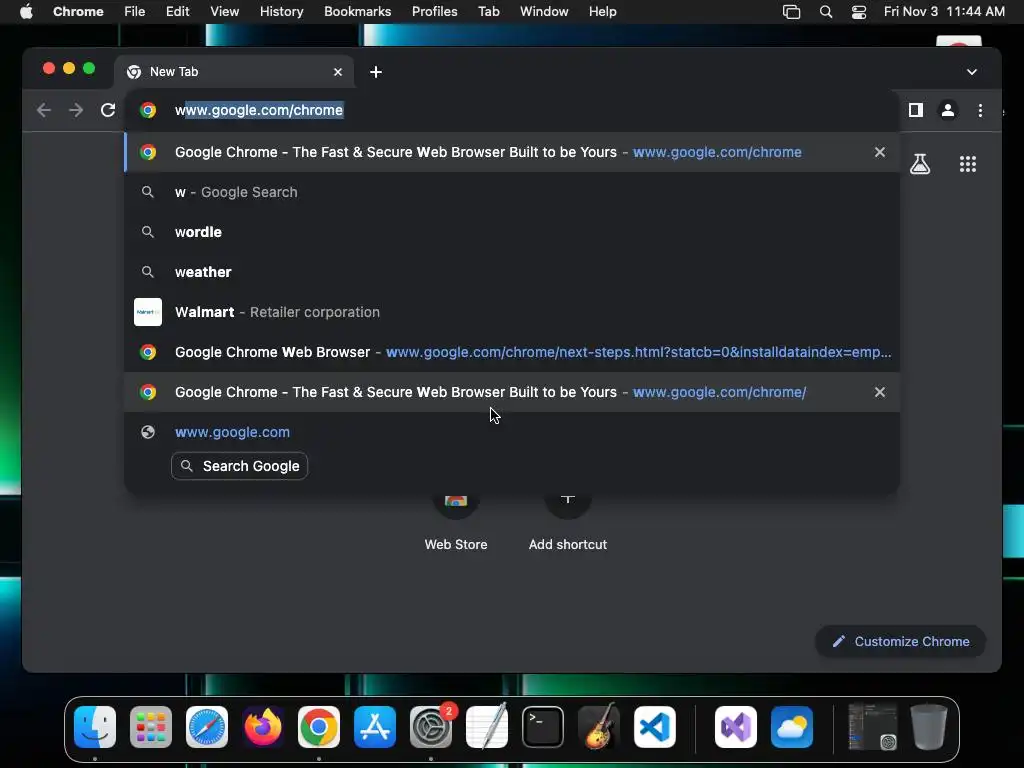Screen dimensions: 1024x768
Task: Click the search icon beside wordle
Action: [148, 232]
